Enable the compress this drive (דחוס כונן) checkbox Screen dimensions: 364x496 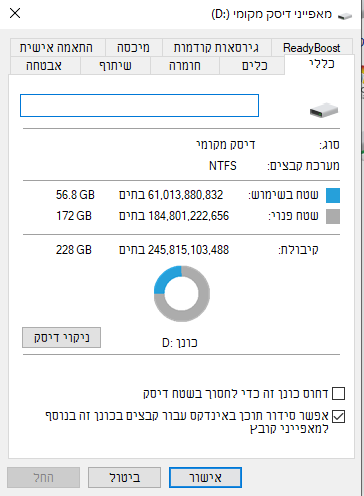(x=339, y=393)
